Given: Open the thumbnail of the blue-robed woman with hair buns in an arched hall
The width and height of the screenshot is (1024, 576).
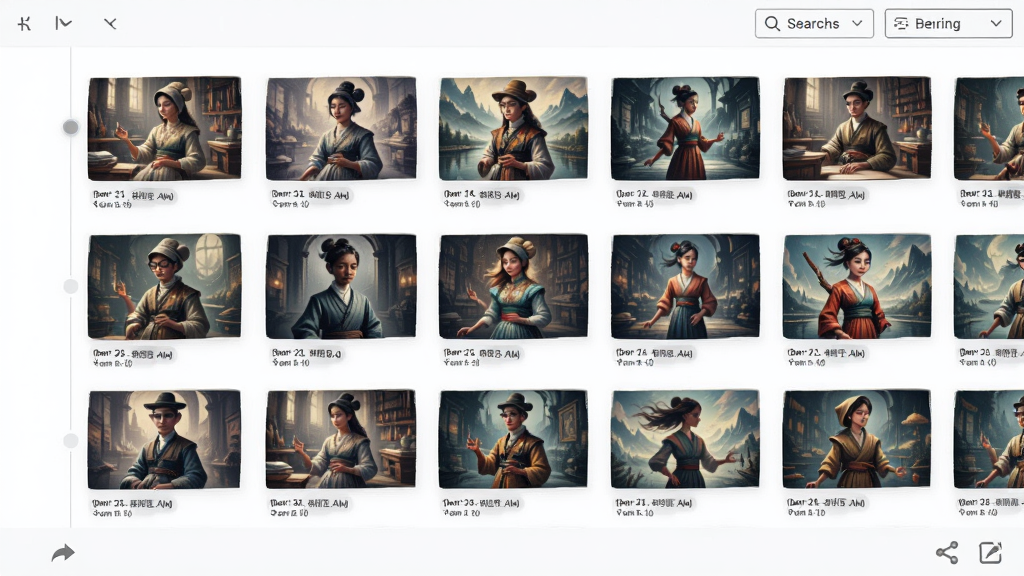Looking at the screenshot, I should pos(341,128).
